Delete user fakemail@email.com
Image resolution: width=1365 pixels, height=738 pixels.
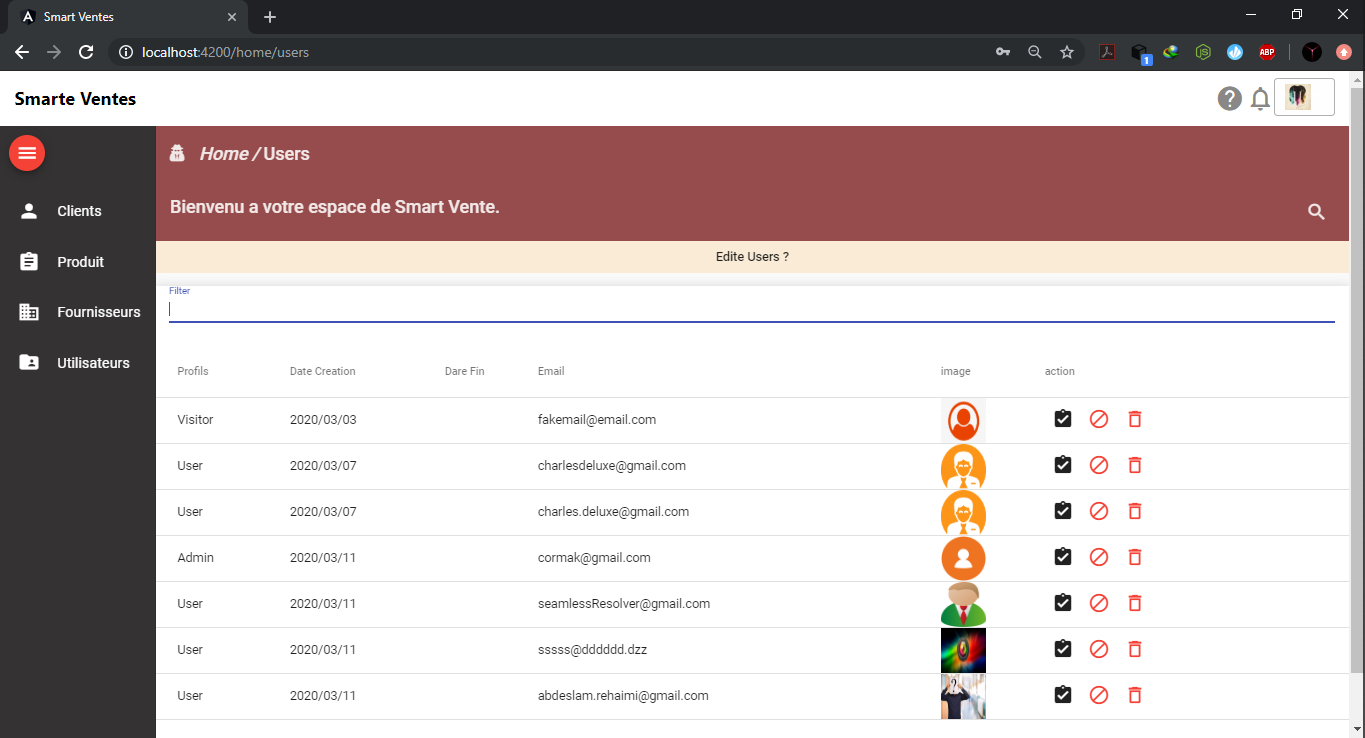(1135, 419)
